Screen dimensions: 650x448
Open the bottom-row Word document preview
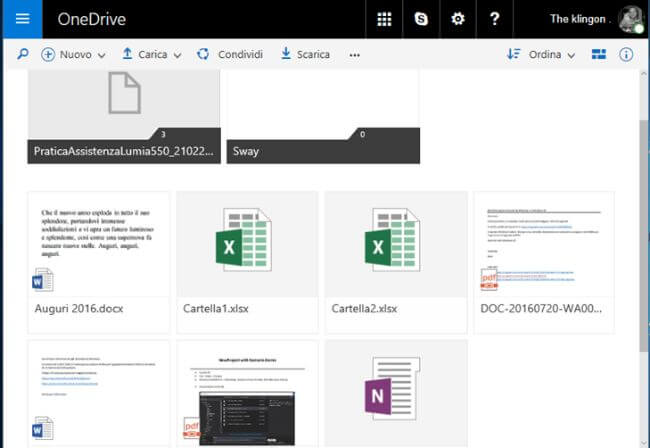click(x=99, y=394)
